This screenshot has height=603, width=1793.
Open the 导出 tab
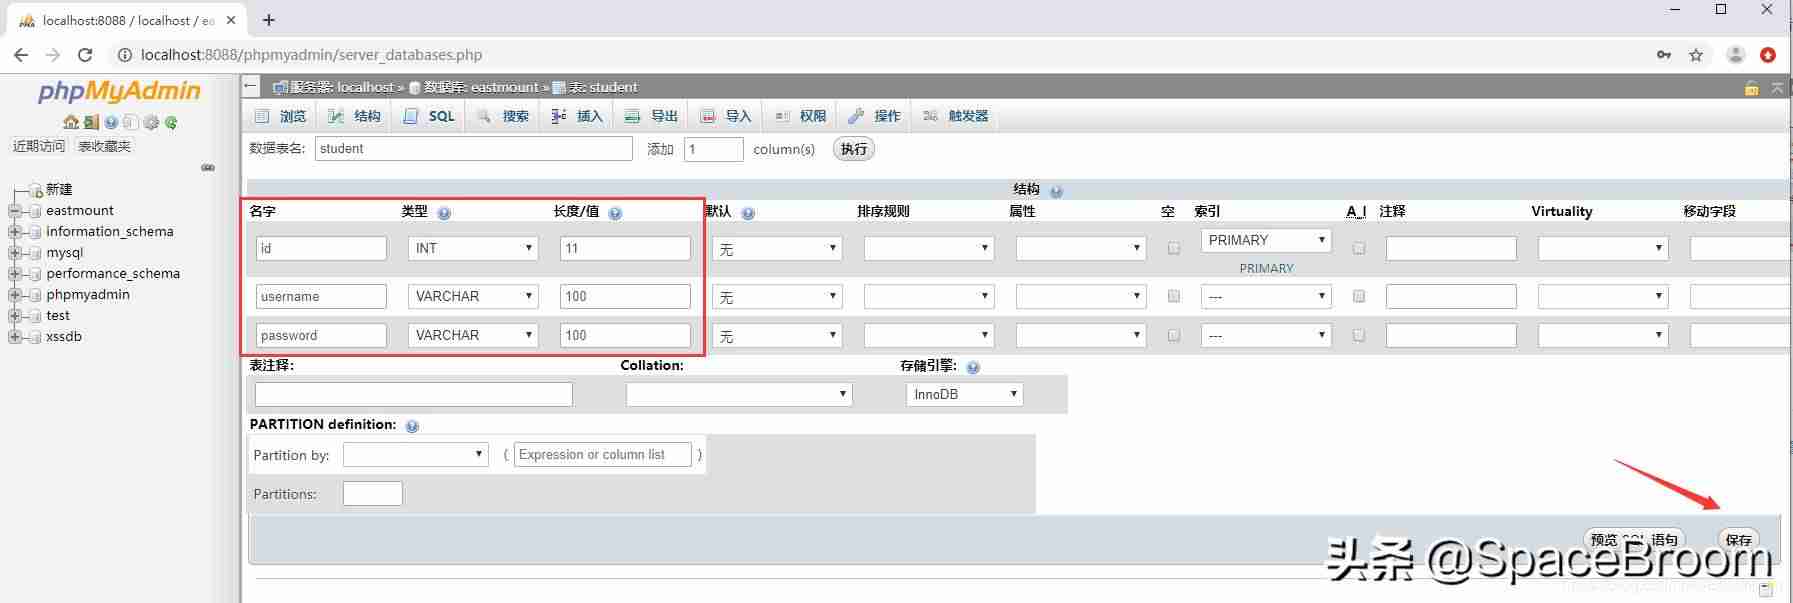[651, 116]
